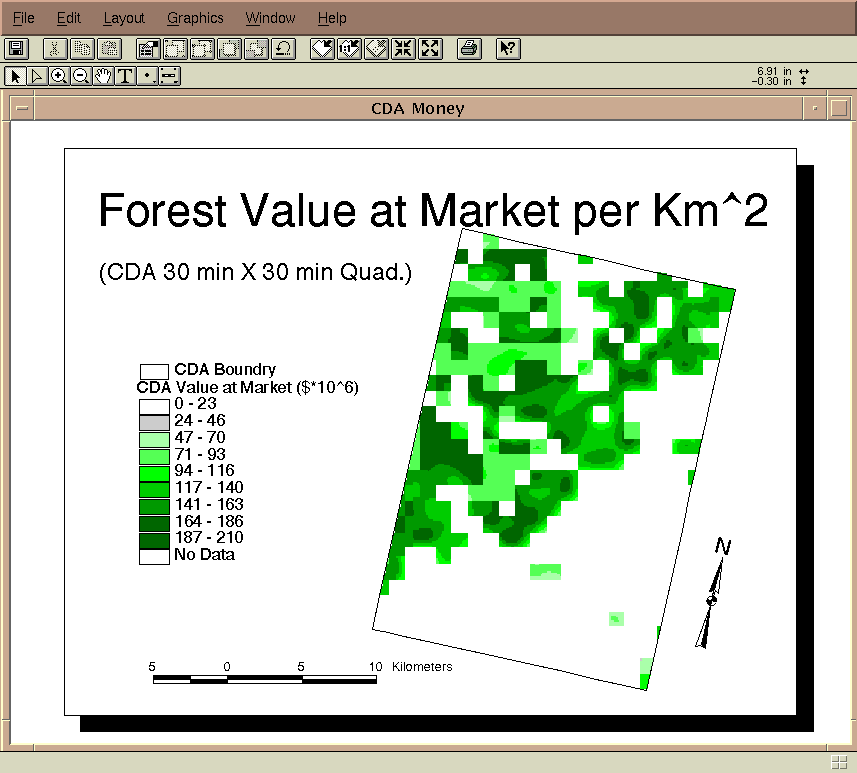This screenshot has width=857, height=773.
Task: Open the CDA Money window control menu
Action: pyautogui.click(x=21, y=108)
